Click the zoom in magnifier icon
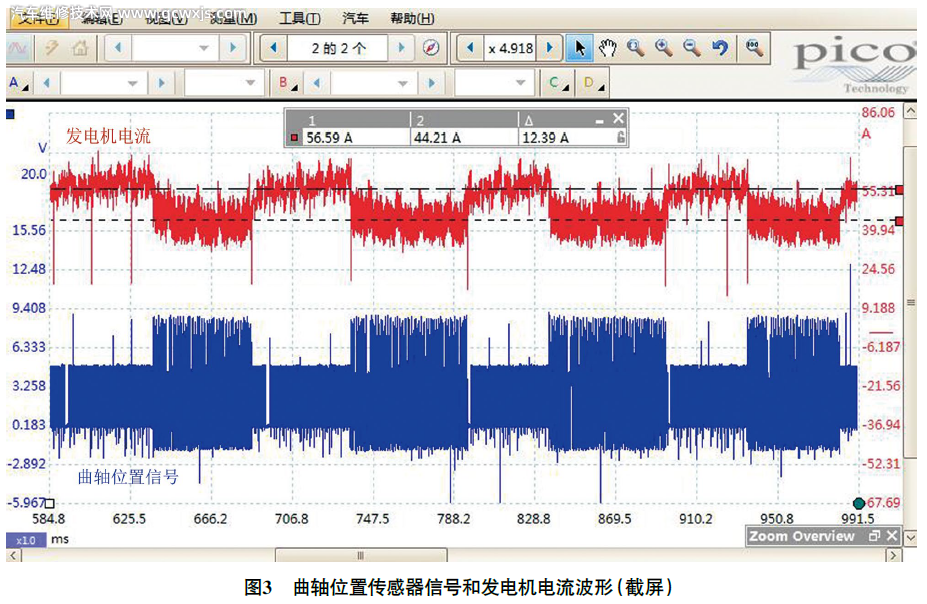 (663, 48)
